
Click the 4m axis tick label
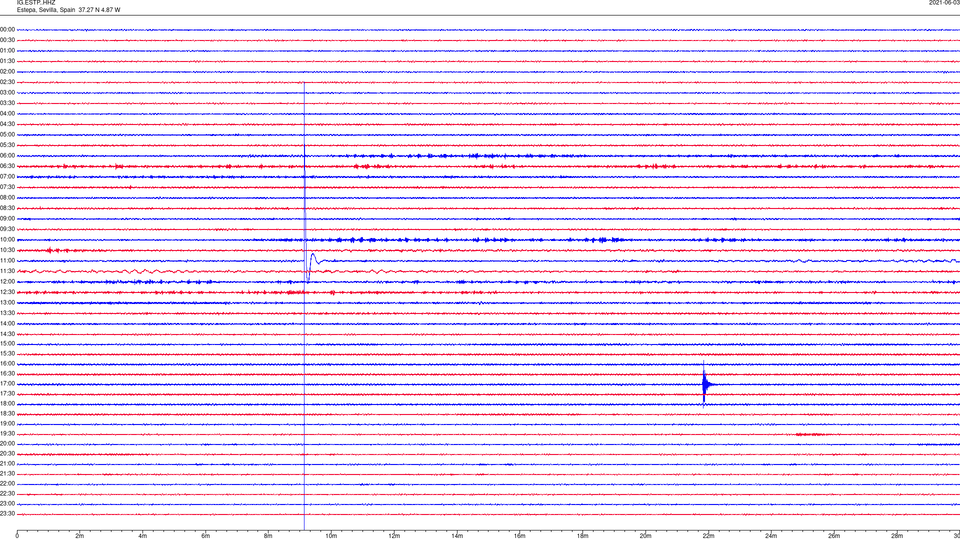click(x=143, y=536)
